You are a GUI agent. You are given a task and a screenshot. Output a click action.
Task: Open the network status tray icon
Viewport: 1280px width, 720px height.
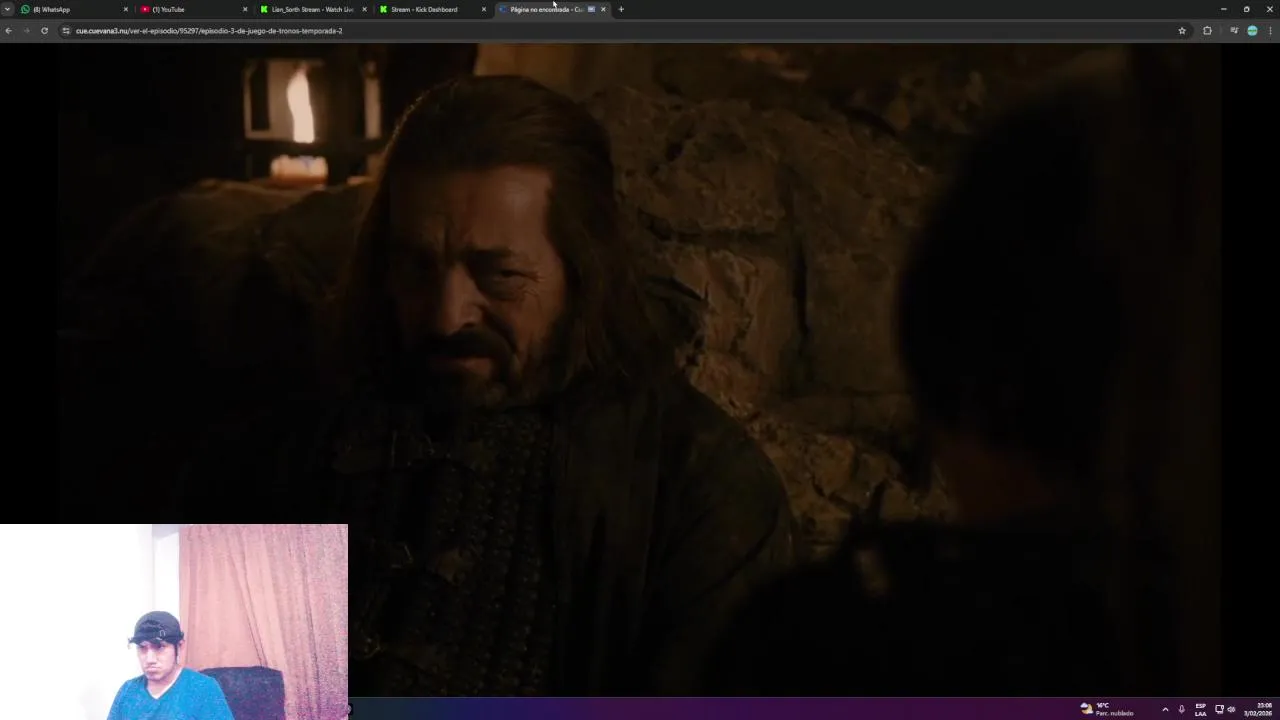pos(1219,709)
